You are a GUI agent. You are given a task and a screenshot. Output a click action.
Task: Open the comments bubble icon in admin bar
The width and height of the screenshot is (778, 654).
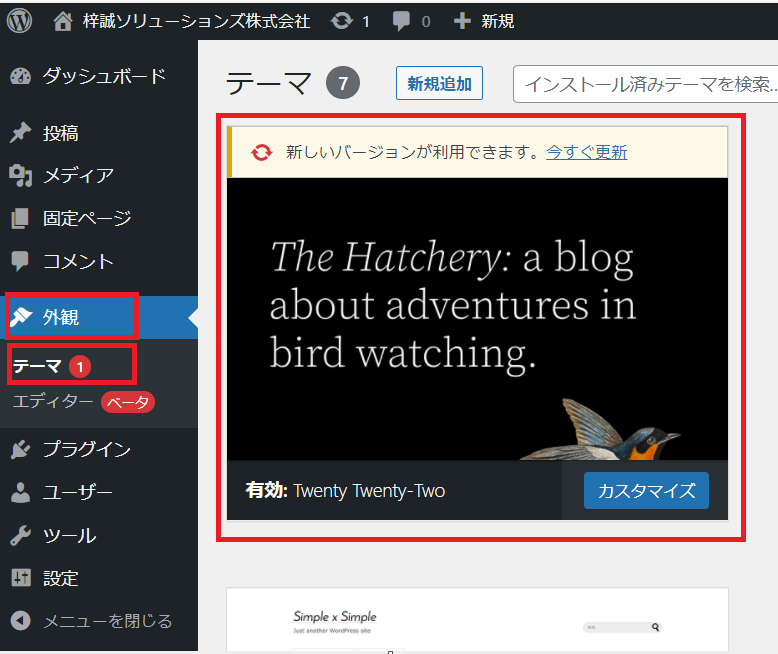click(401, 21)
